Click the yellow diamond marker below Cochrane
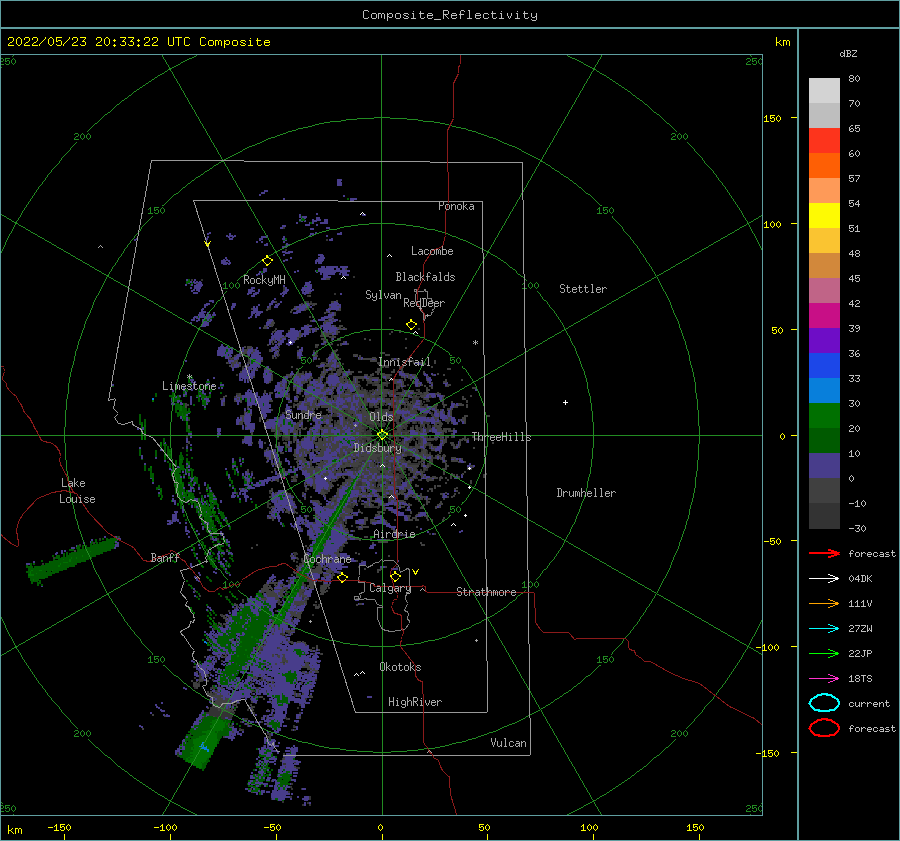This screenshot has width=900, height=841. coord(343,577)
